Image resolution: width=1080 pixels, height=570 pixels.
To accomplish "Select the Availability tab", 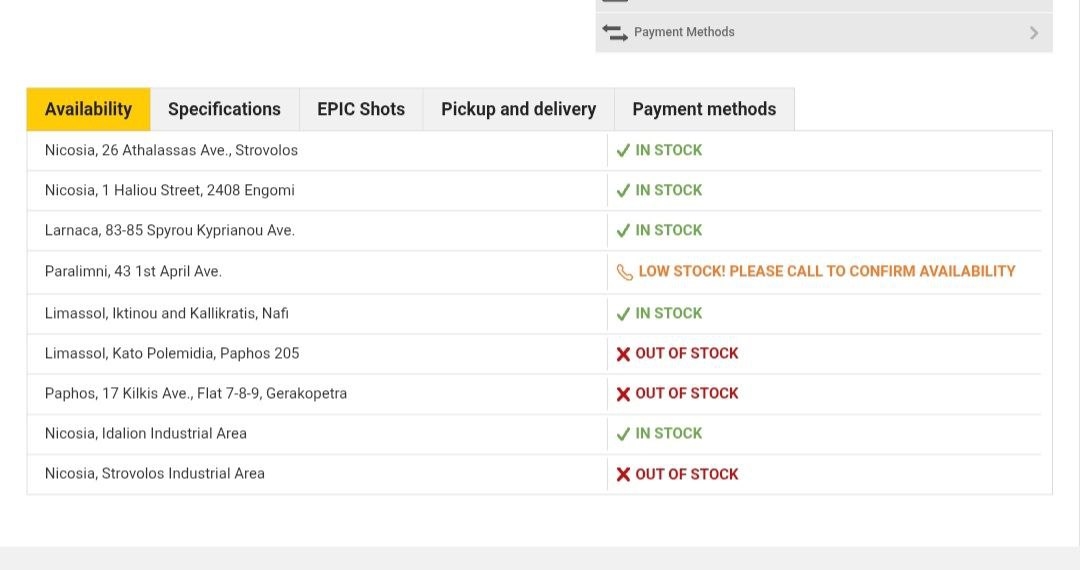I will (88, 109).
